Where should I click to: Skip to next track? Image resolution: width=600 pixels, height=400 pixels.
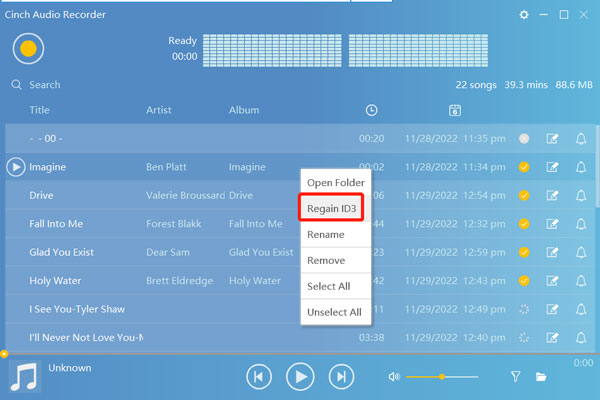click(341, 377)
